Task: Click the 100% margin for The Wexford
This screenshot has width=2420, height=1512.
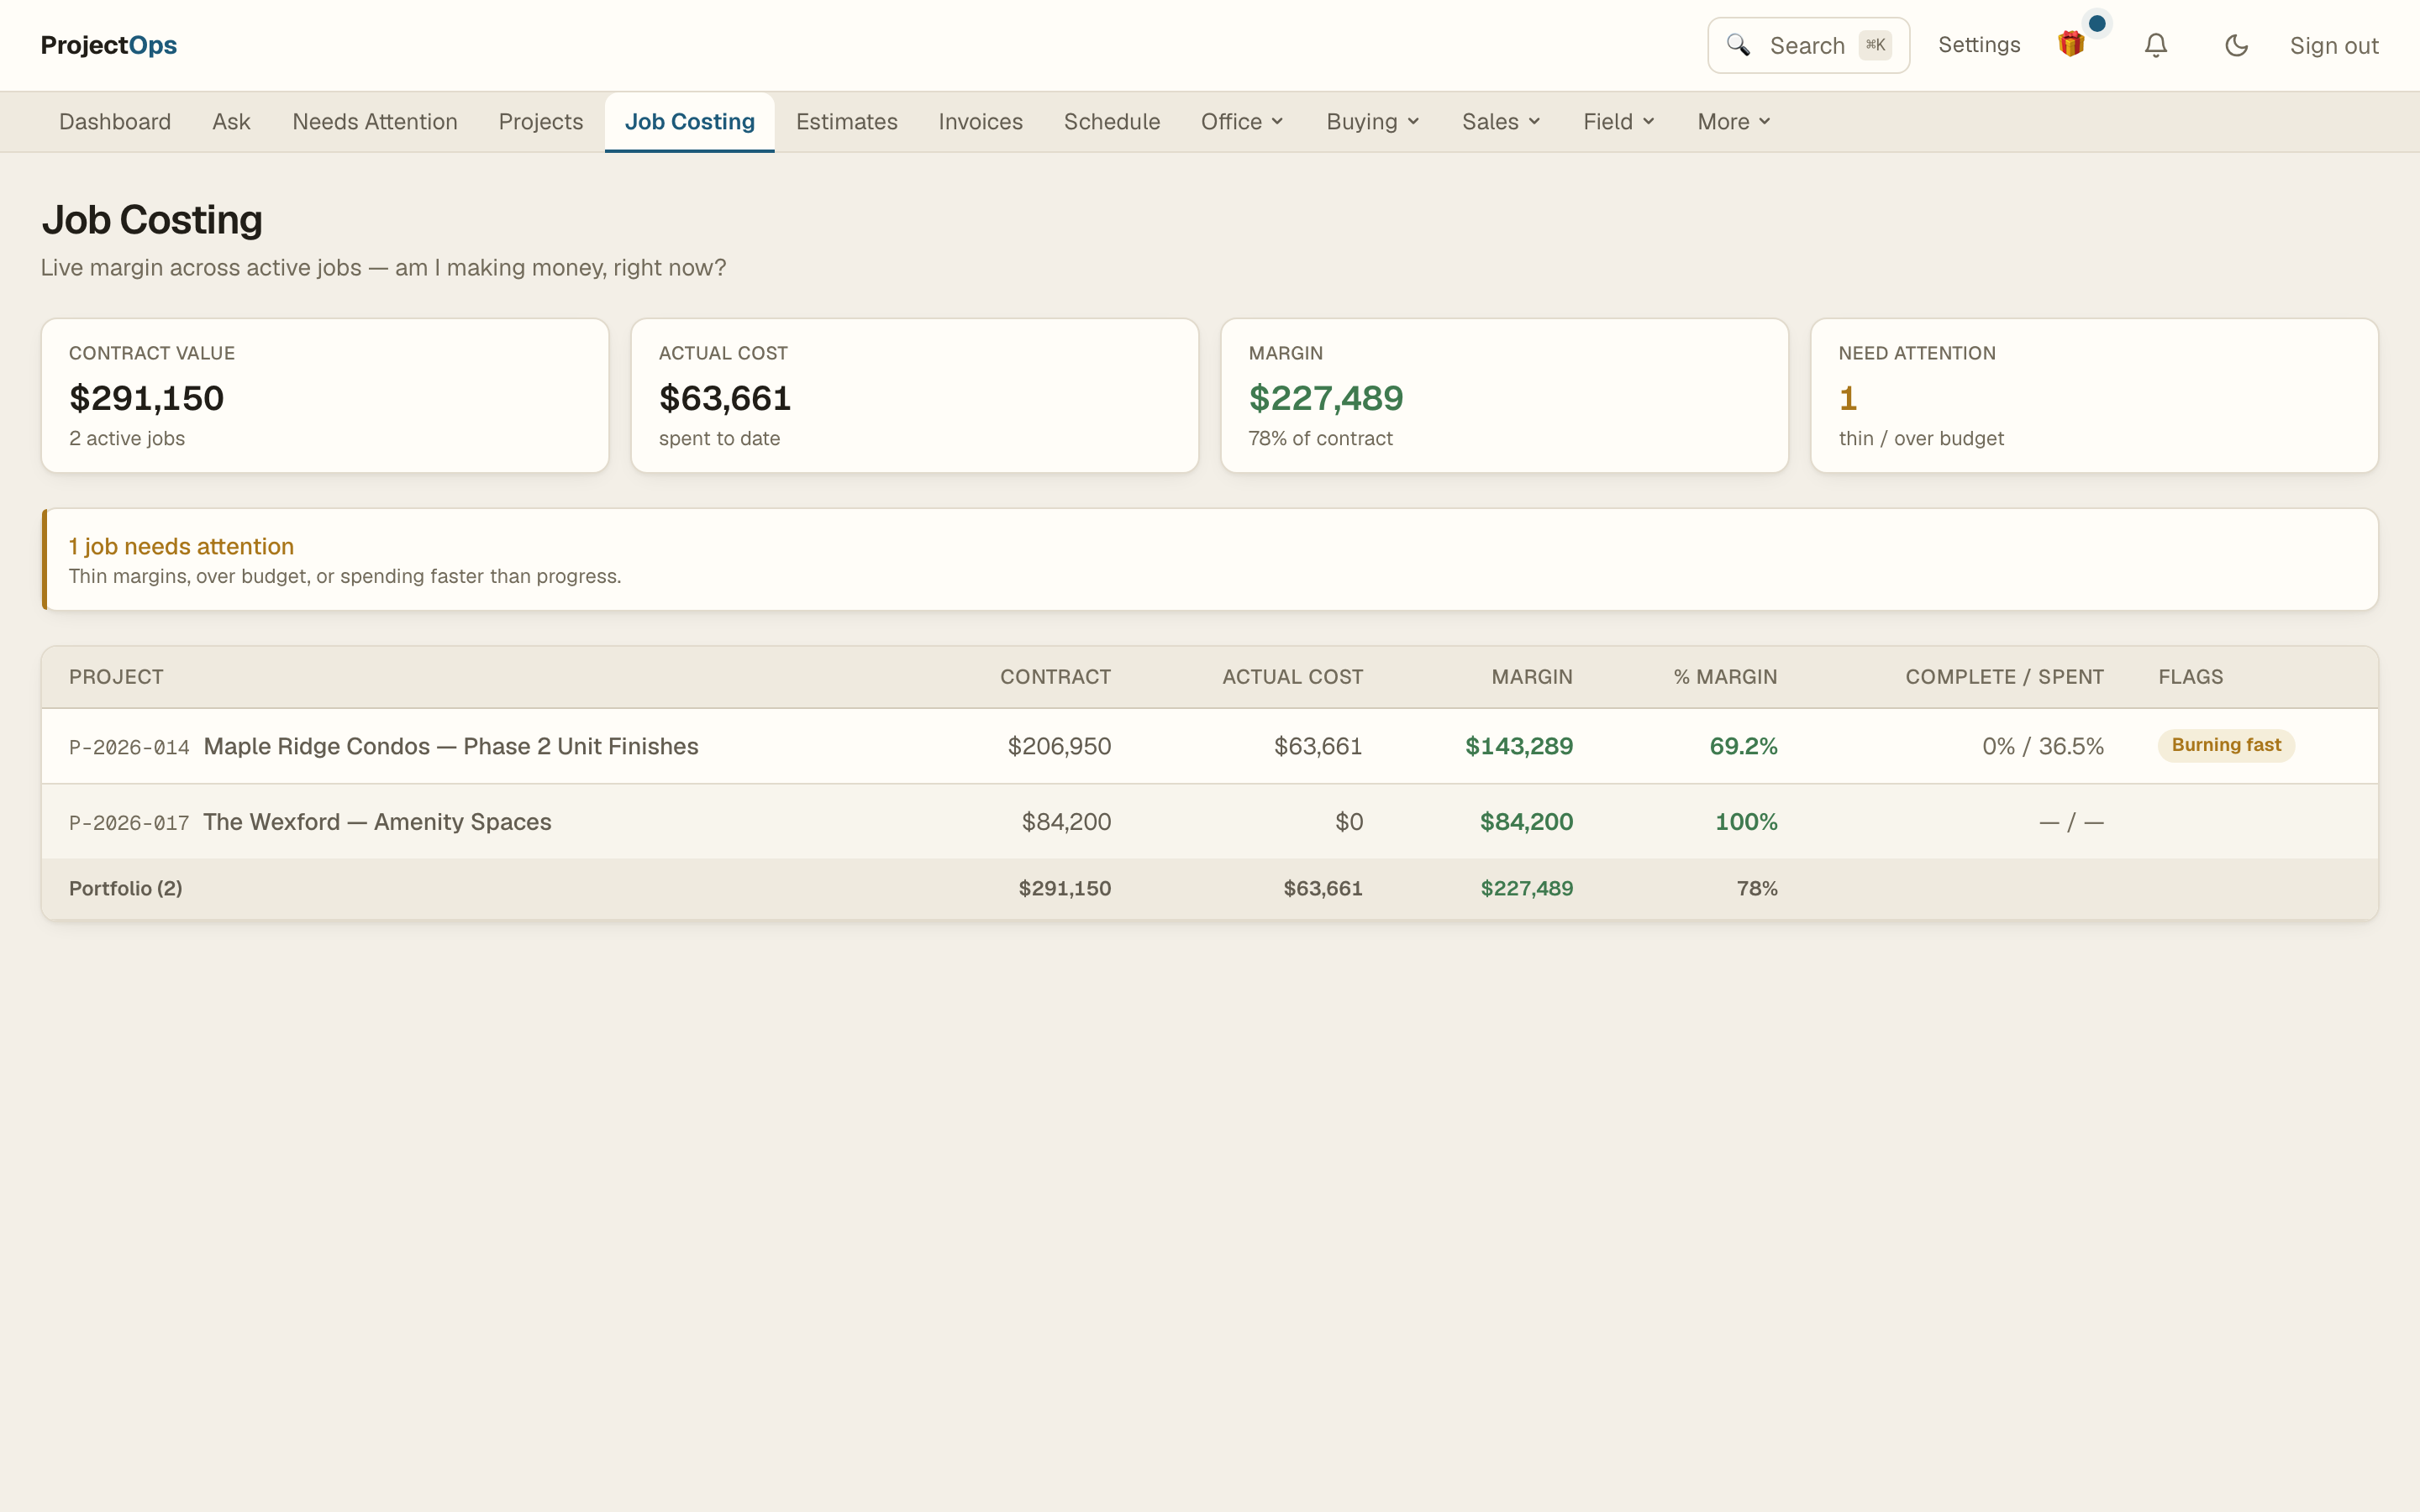Action: pos(1746,822)
